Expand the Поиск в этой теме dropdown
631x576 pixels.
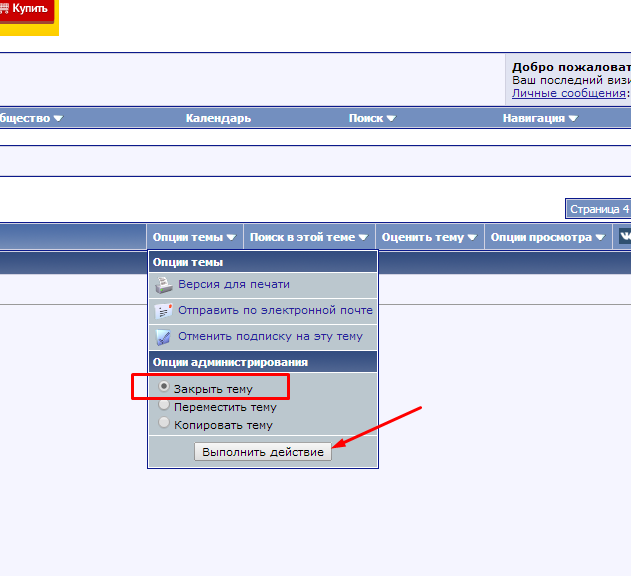pyautogui.click(x=308, y=237)
